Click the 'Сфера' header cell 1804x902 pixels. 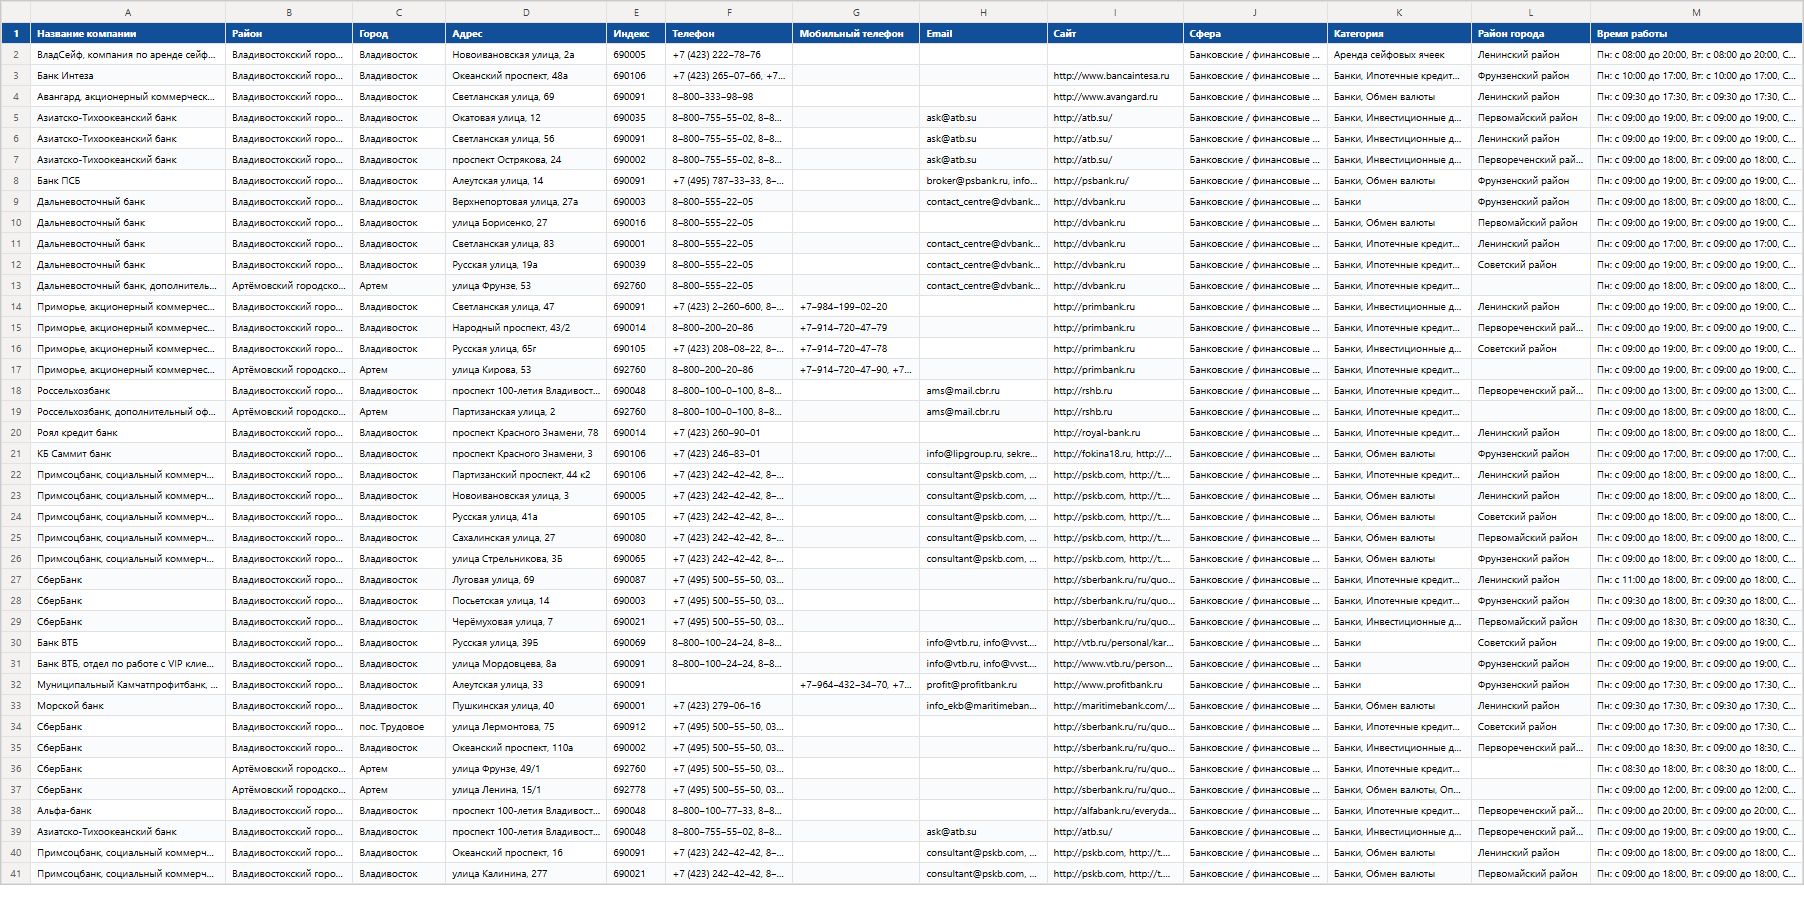pyautogui.click(x=1255, y=34)
